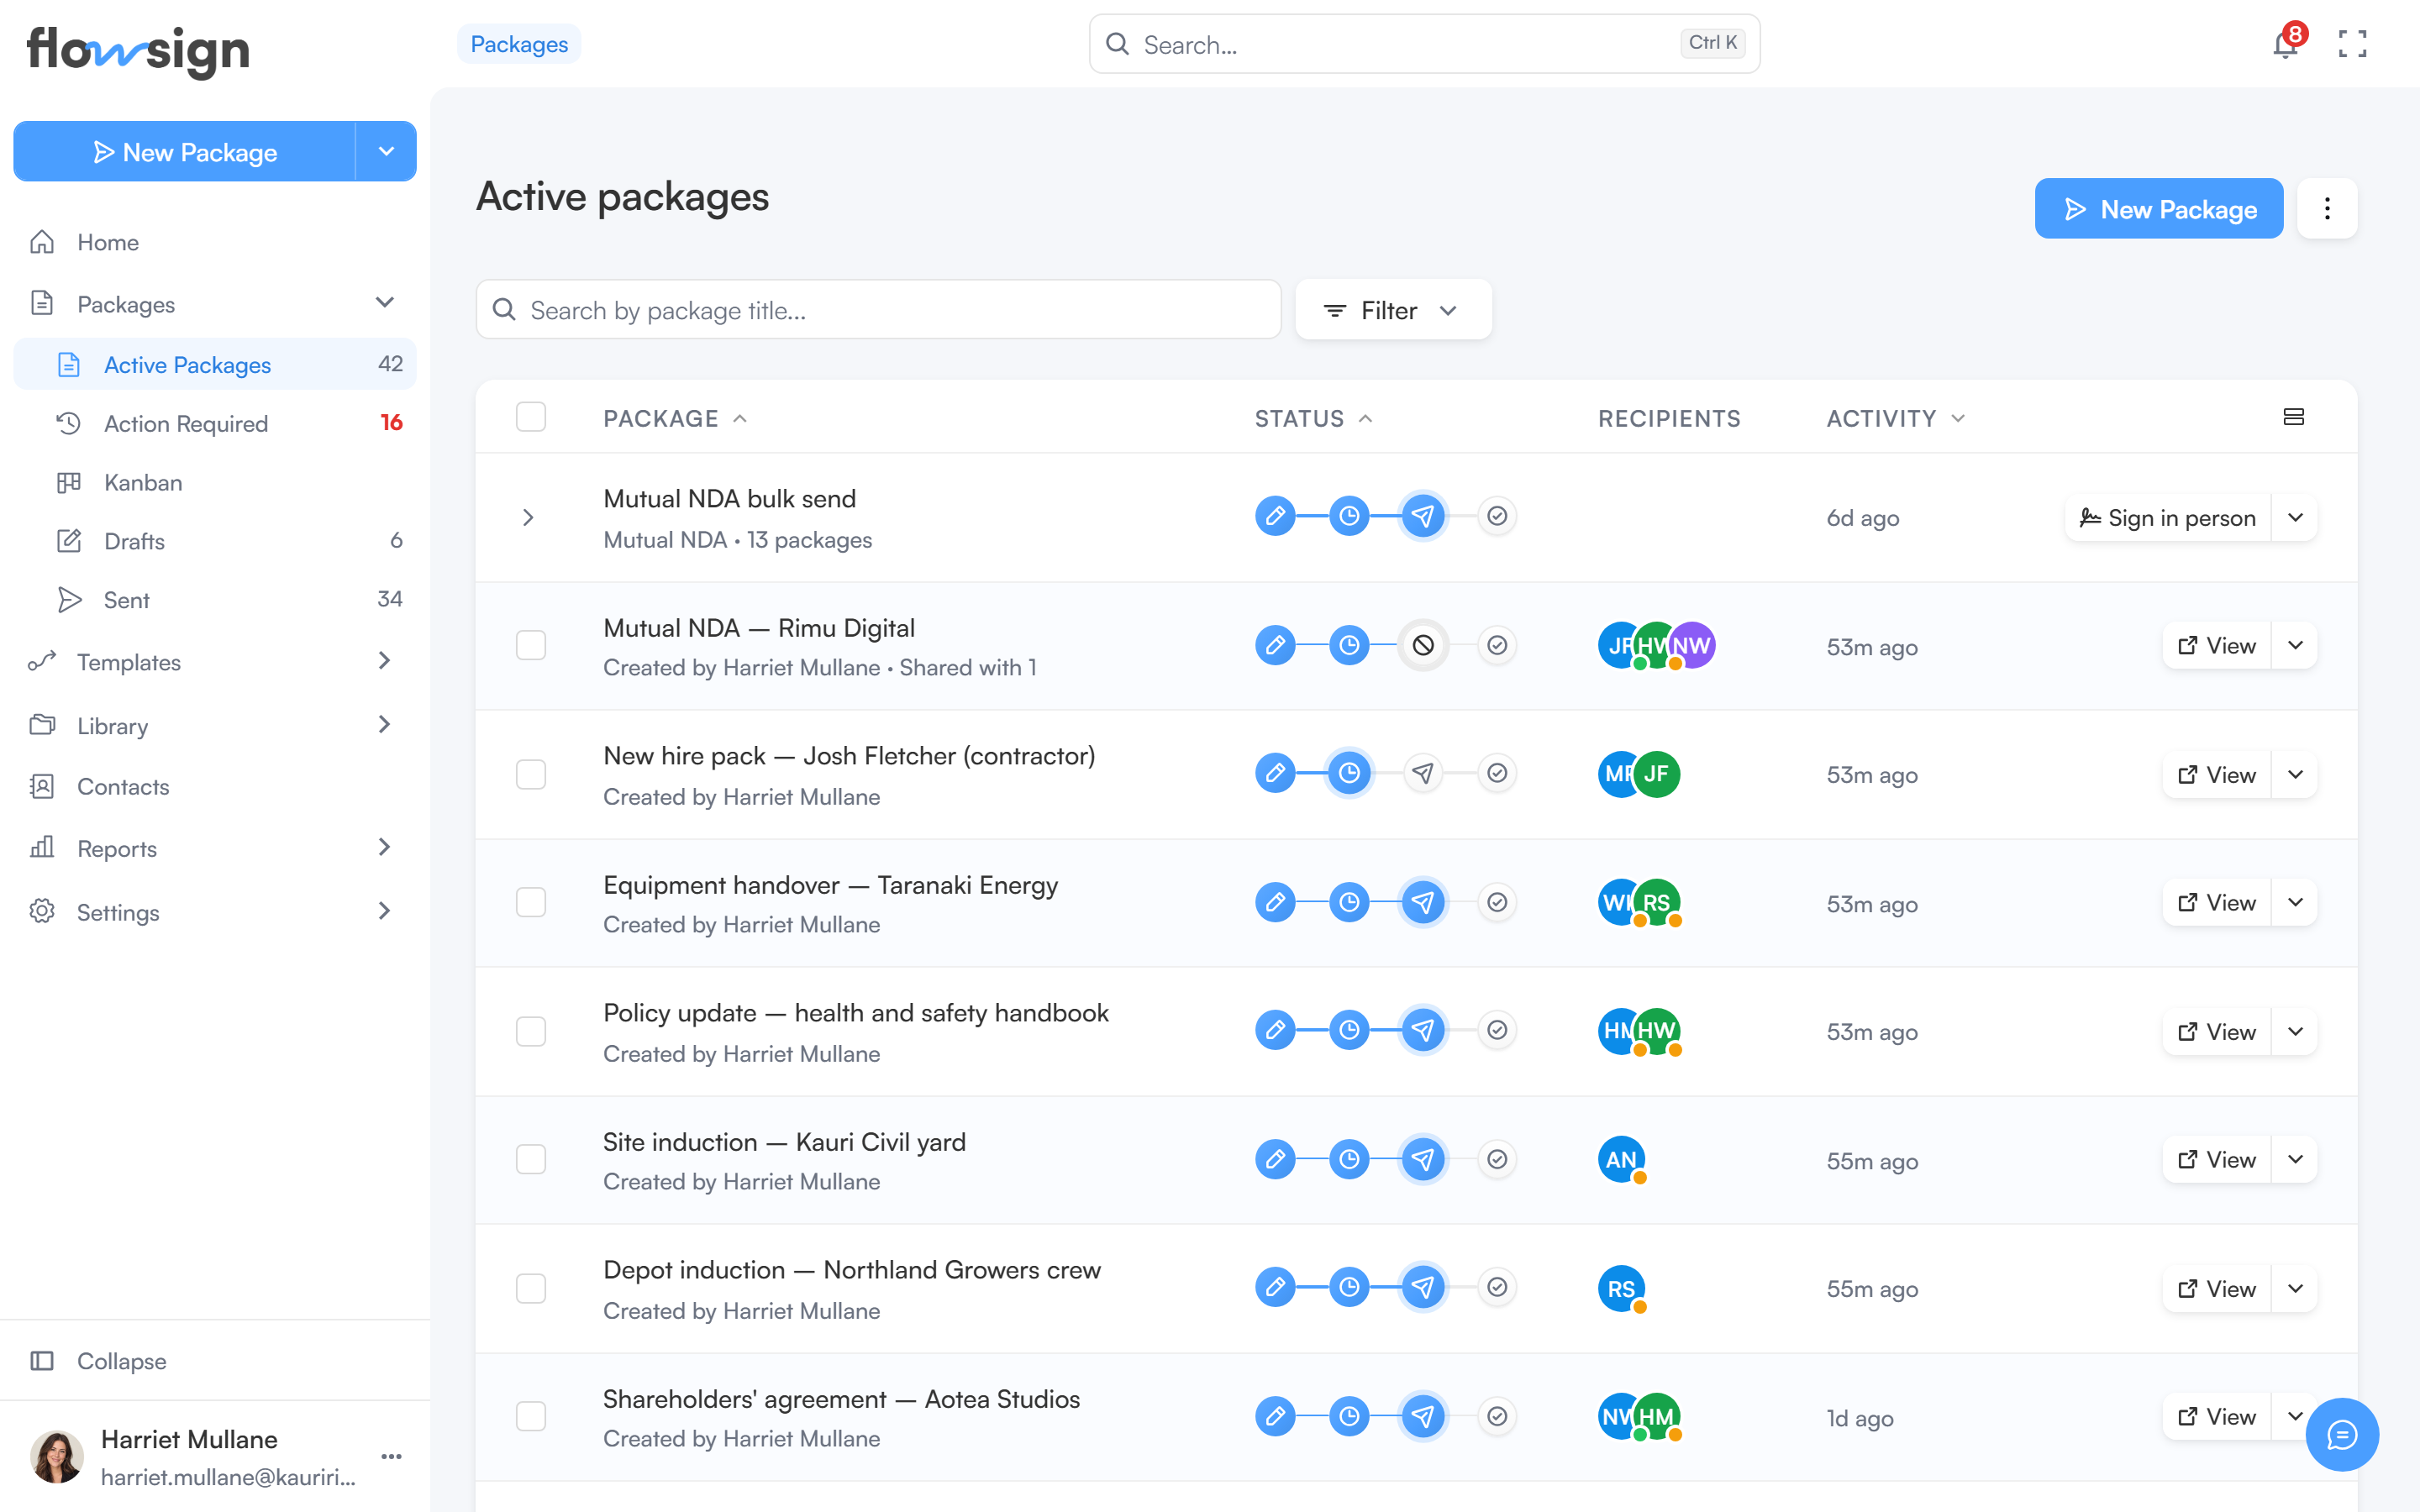
Task: Click pending clock stage icon for Josh Fletcher pack
Action: [x=1349, y=773]
